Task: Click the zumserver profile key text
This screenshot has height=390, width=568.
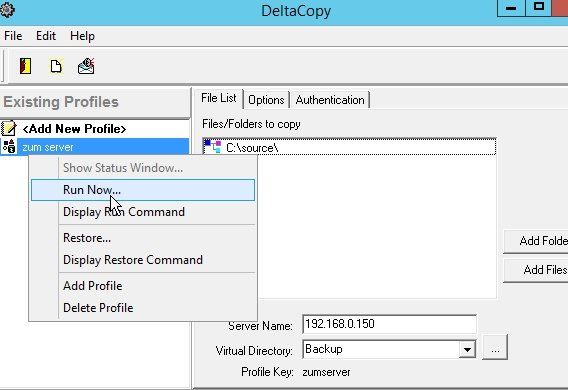Action: pos(326,372)
